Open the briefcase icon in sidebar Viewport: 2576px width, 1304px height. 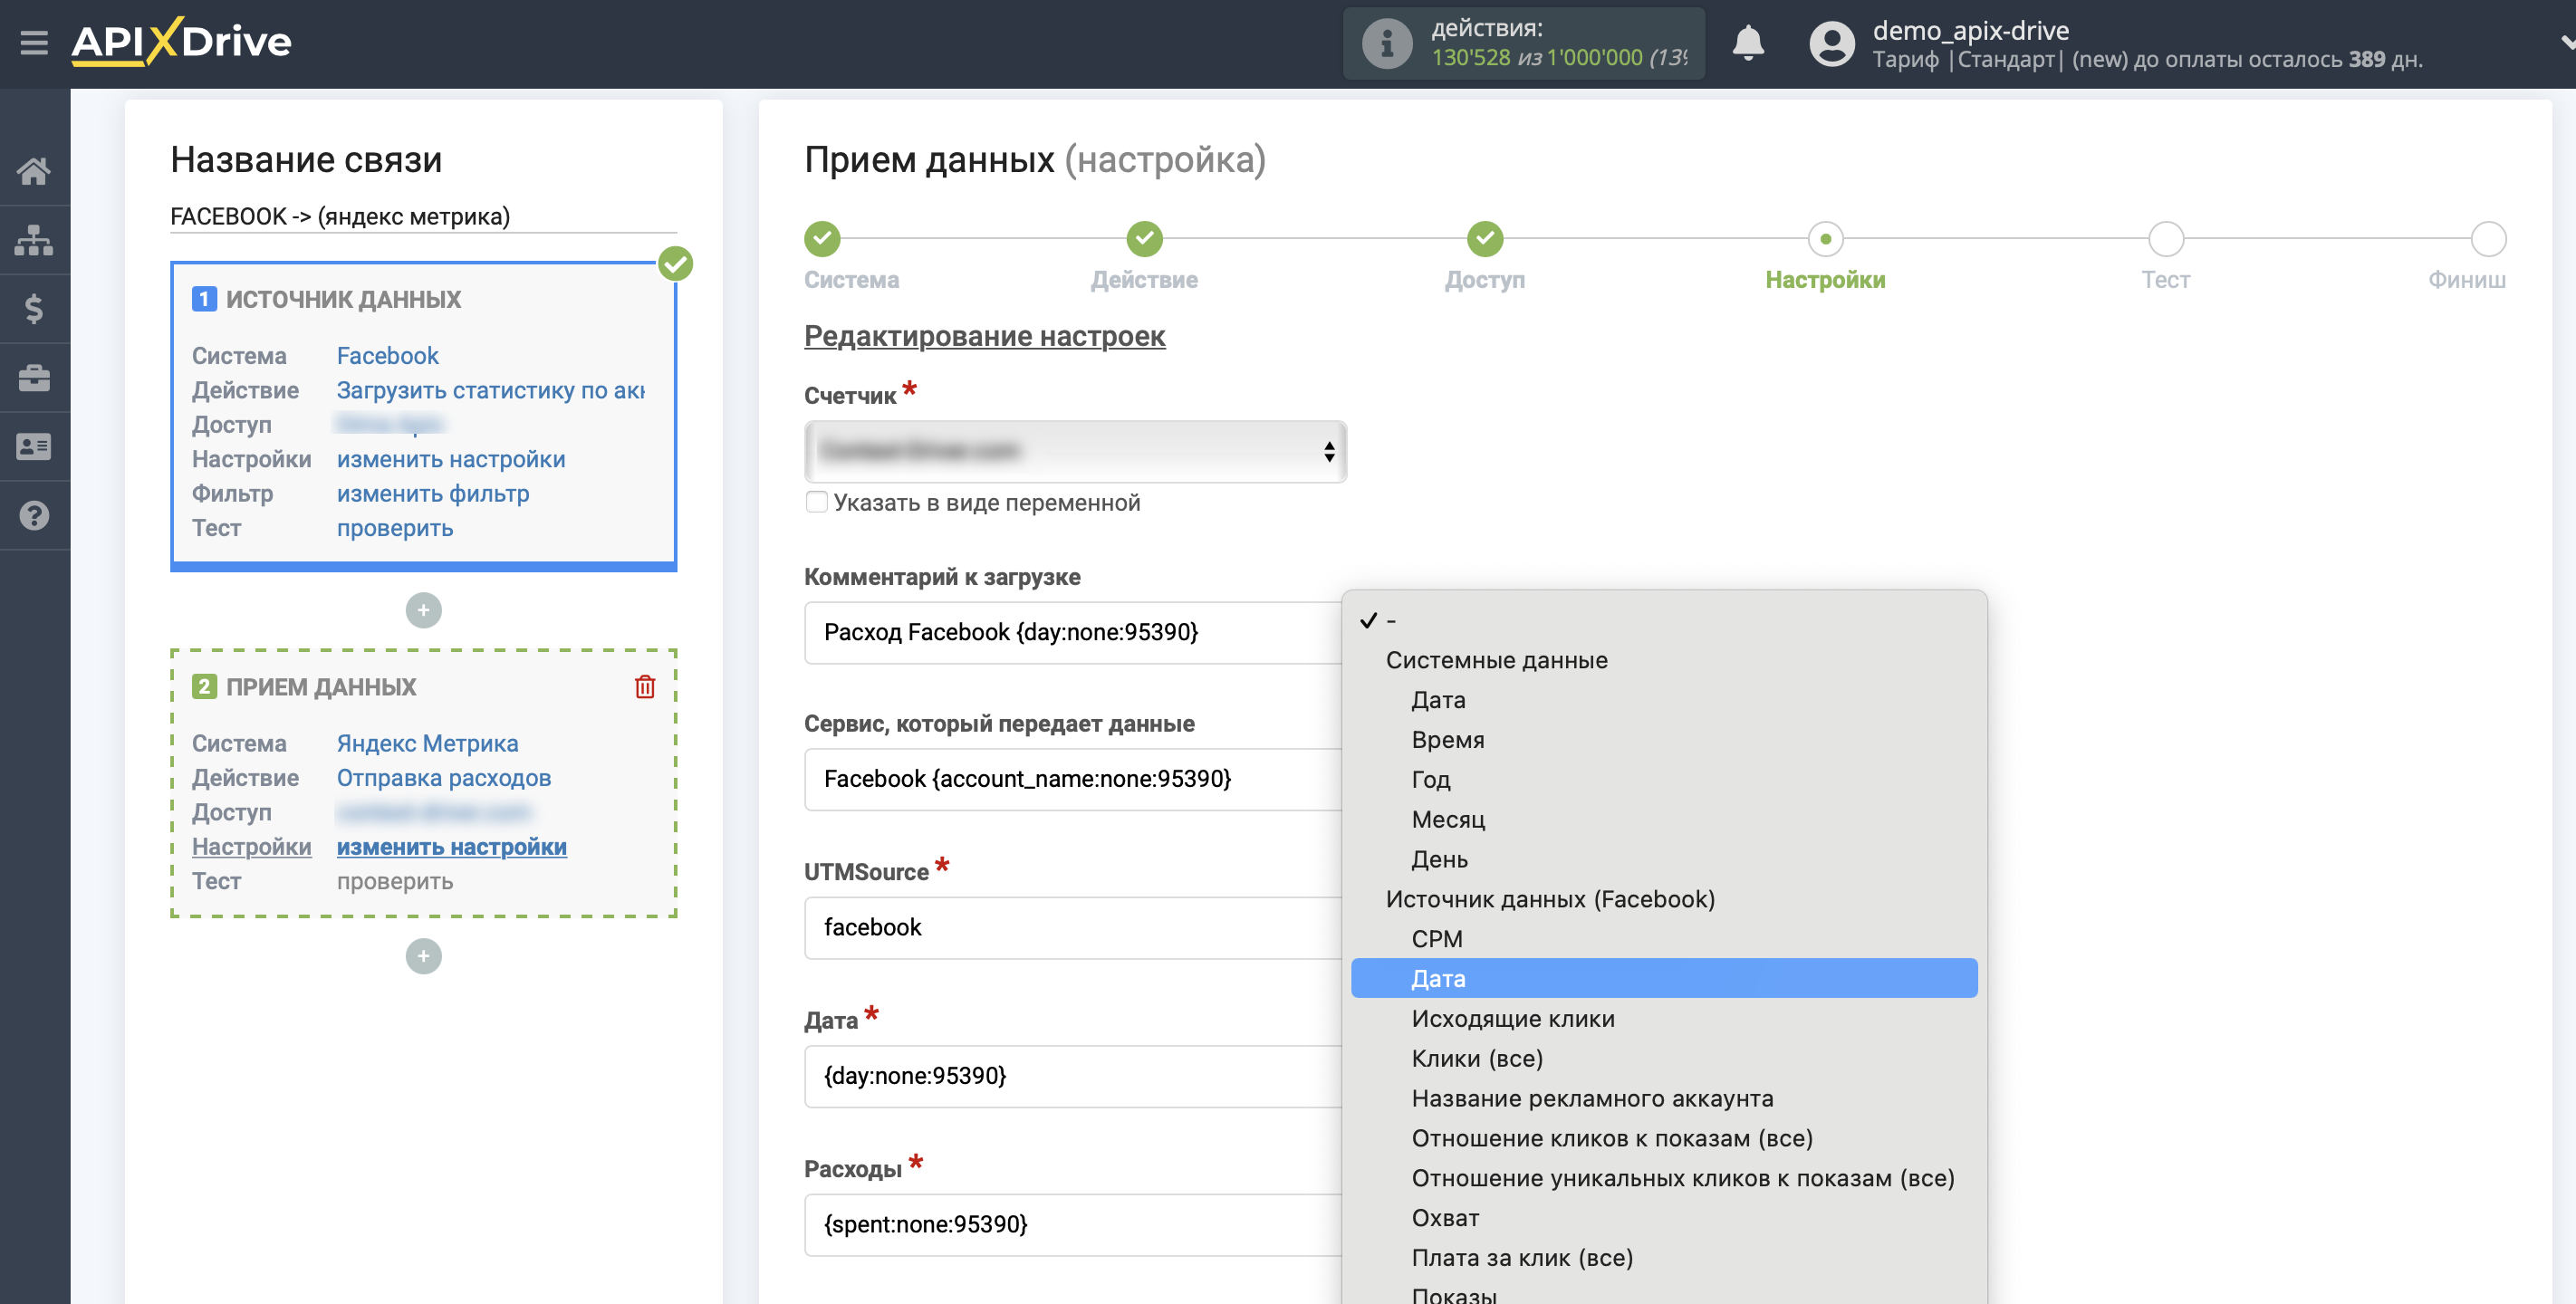pyautogui.click(x=34, y=378)
